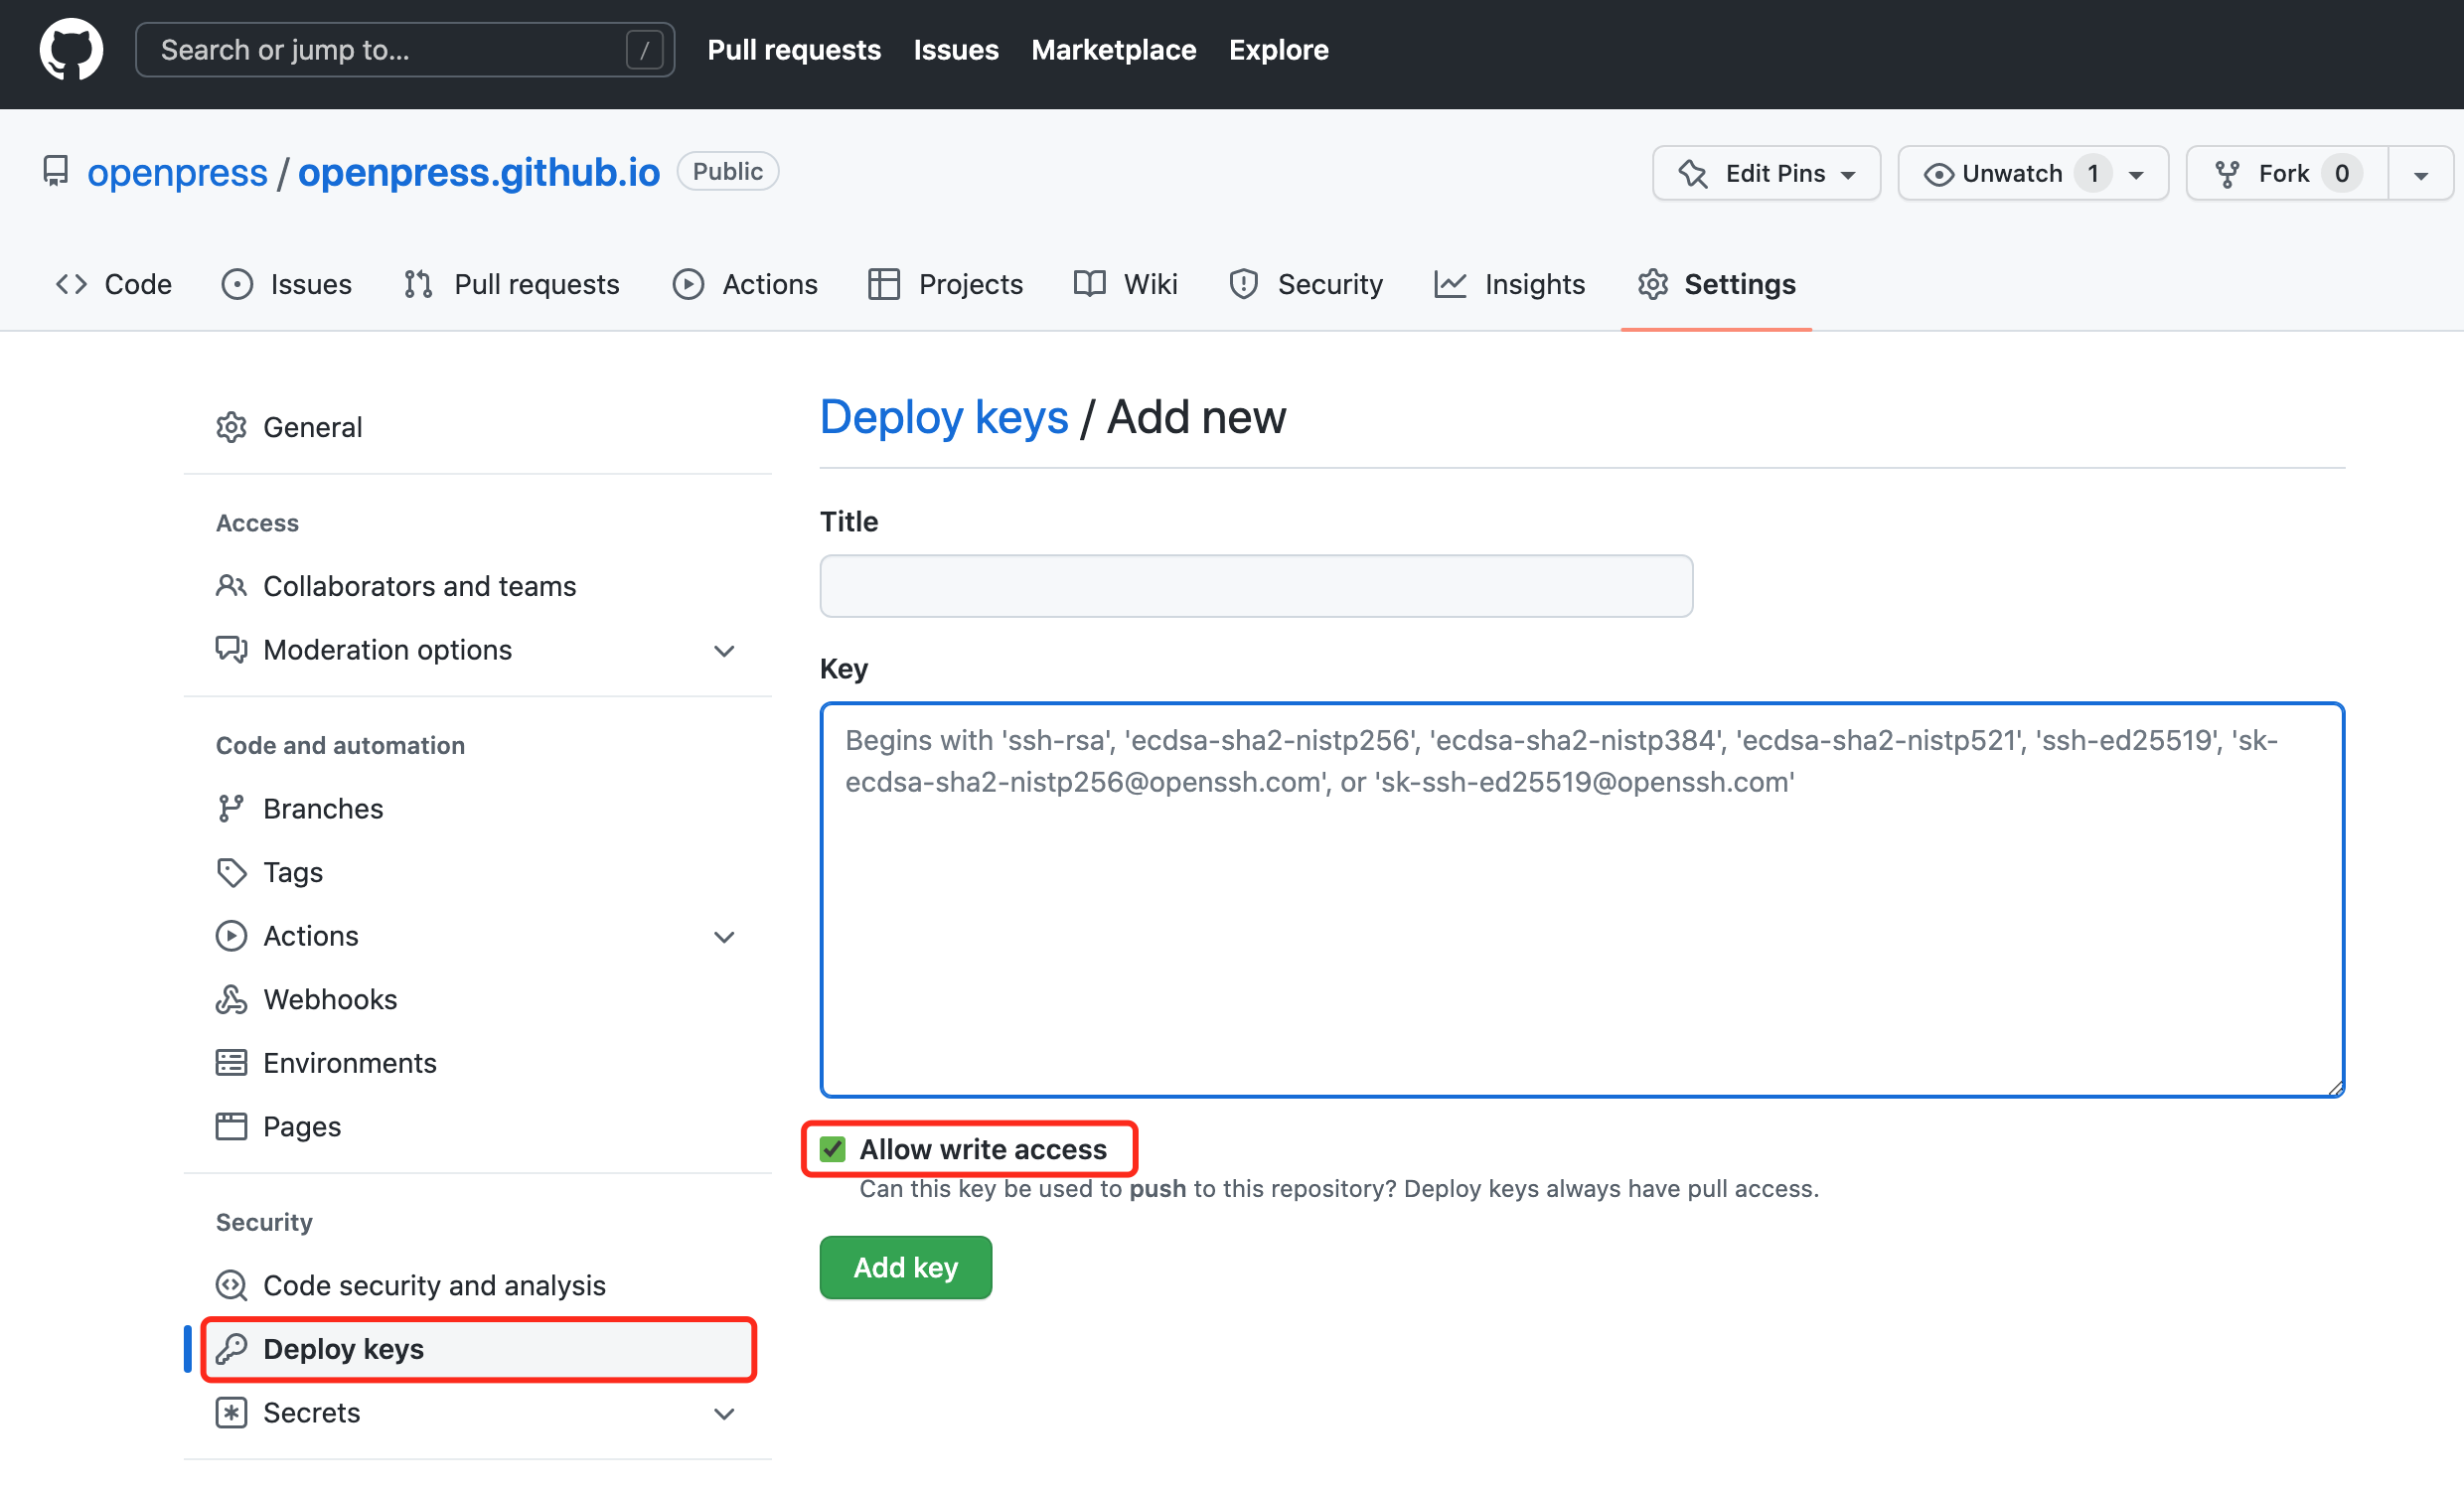Click the key icon beside Deploy keys
This screenshot has width=2464, height=1494.
pyautogui.click(x=231, y=1350)
